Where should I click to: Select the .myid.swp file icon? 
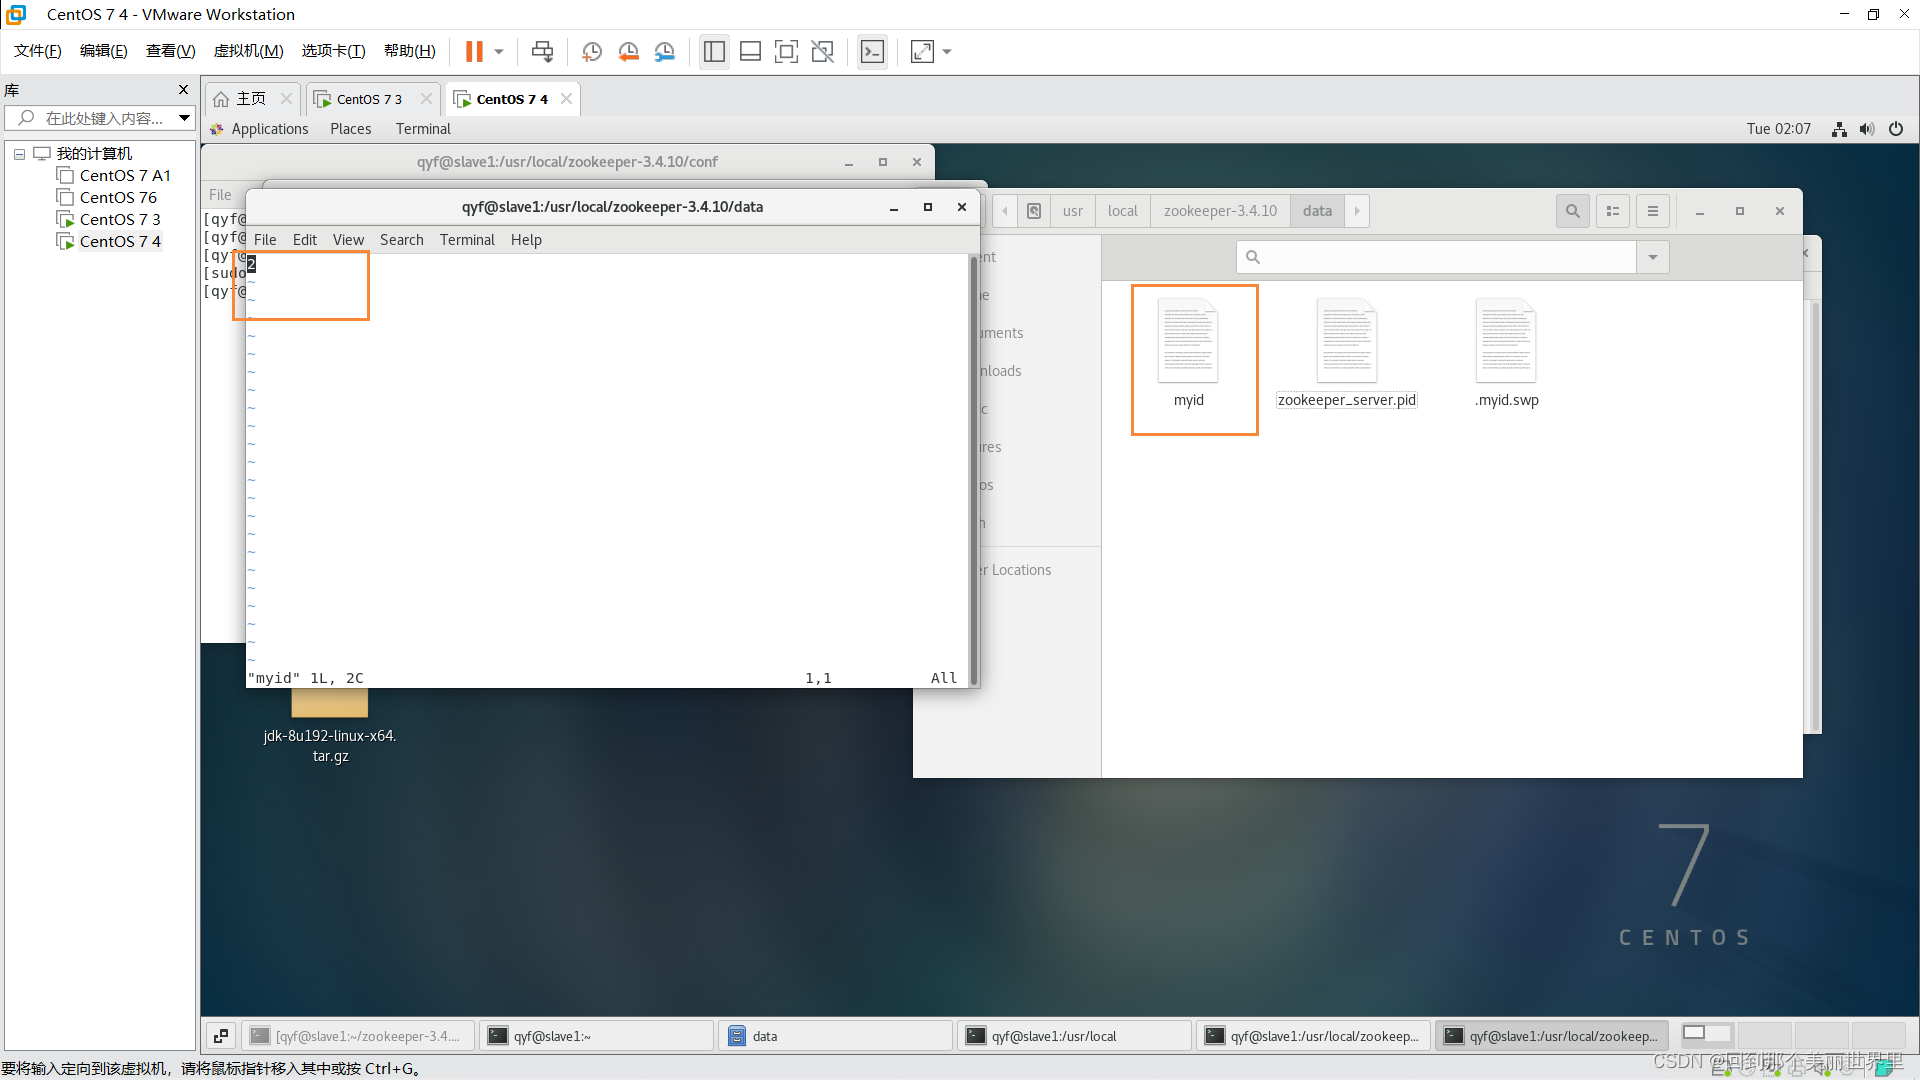[x=1506, y=343]
